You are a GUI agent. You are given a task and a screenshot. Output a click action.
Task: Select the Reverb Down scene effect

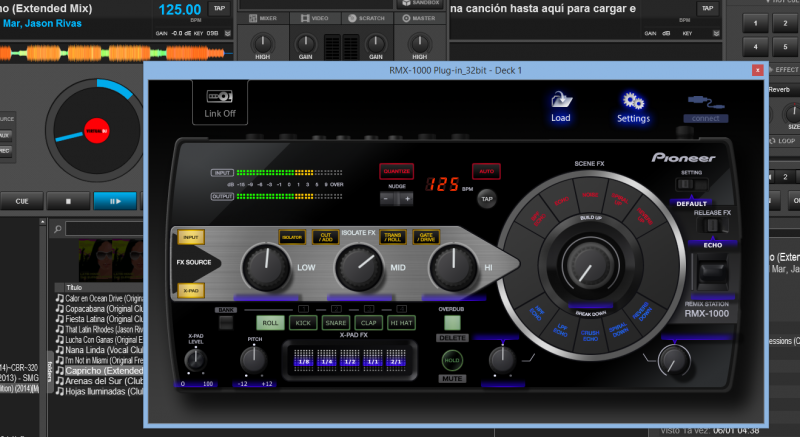tap(643, 311)
